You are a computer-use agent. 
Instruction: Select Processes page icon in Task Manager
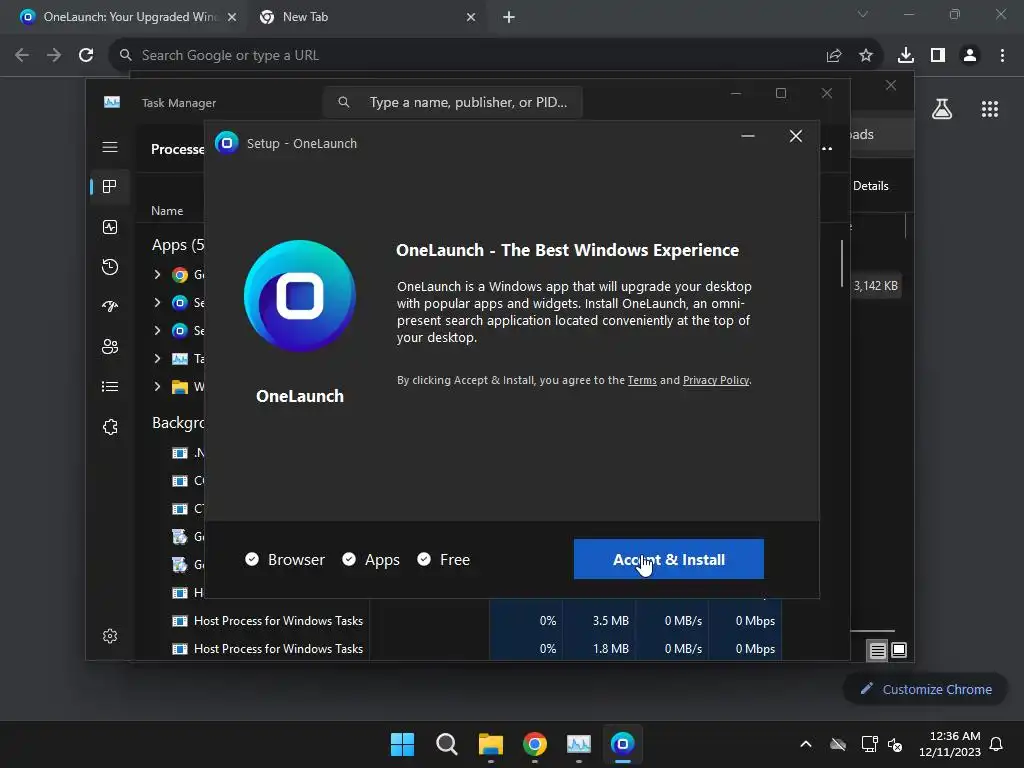[x=110, y=187]
